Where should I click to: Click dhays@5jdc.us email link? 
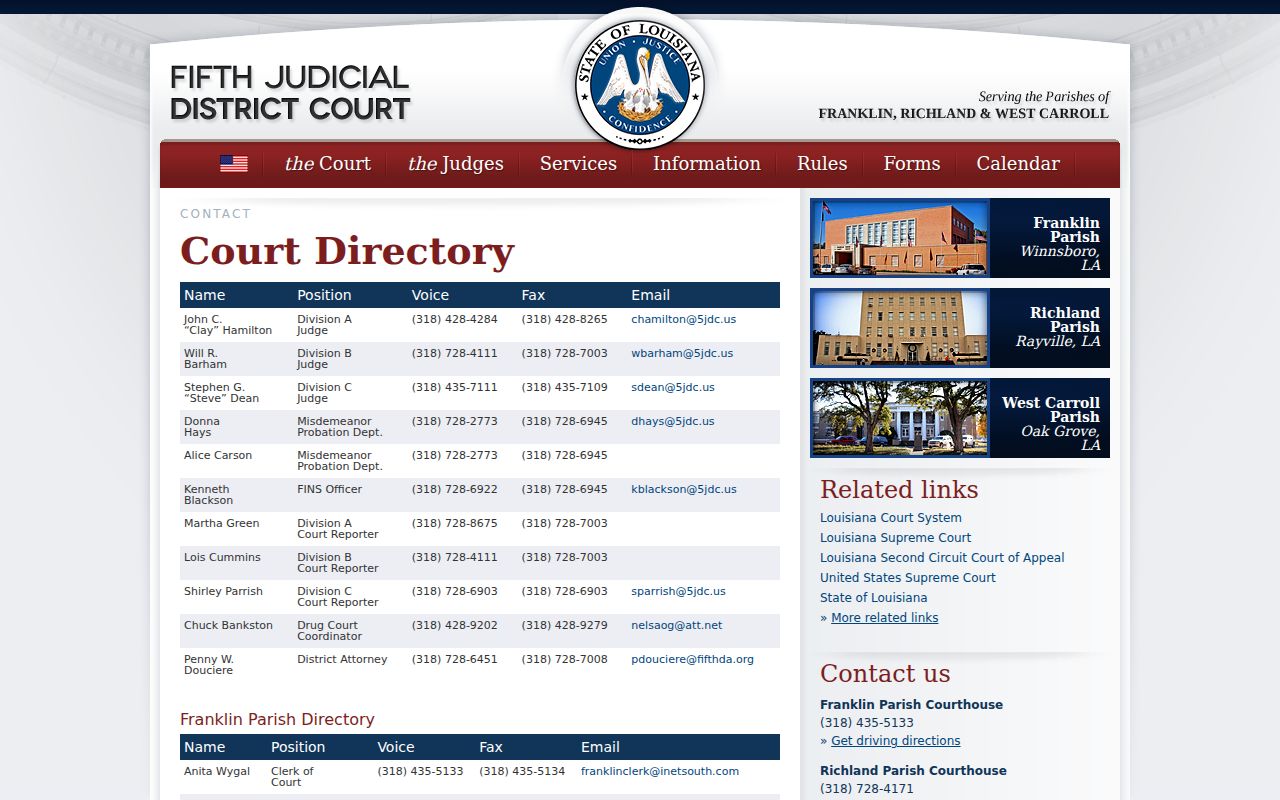673,422
